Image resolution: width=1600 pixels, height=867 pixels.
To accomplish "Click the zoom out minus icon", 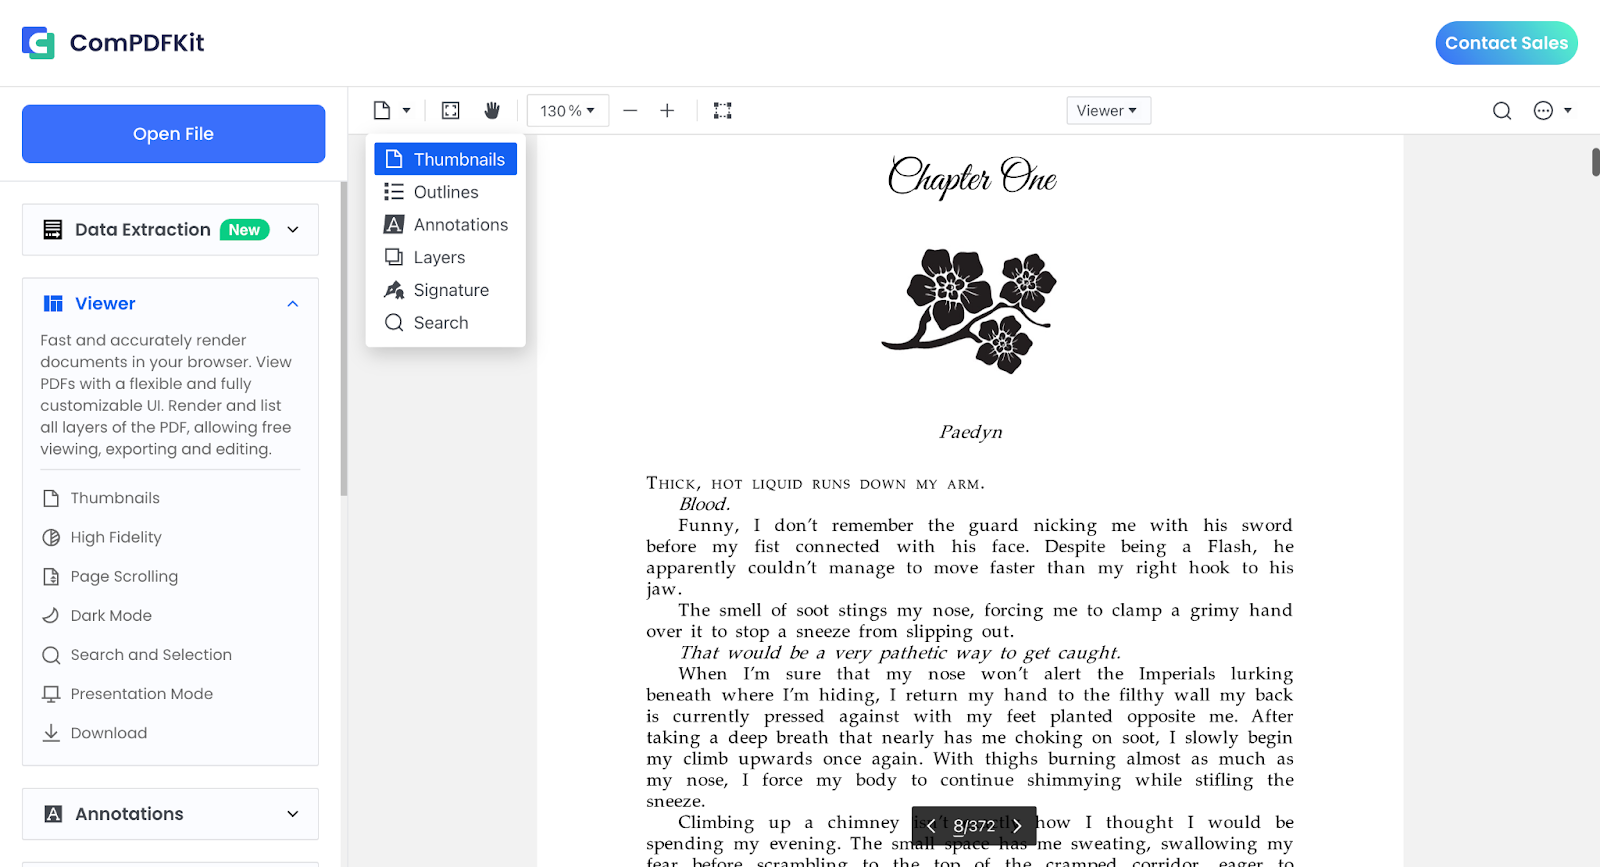I will [x=630, y=111].
